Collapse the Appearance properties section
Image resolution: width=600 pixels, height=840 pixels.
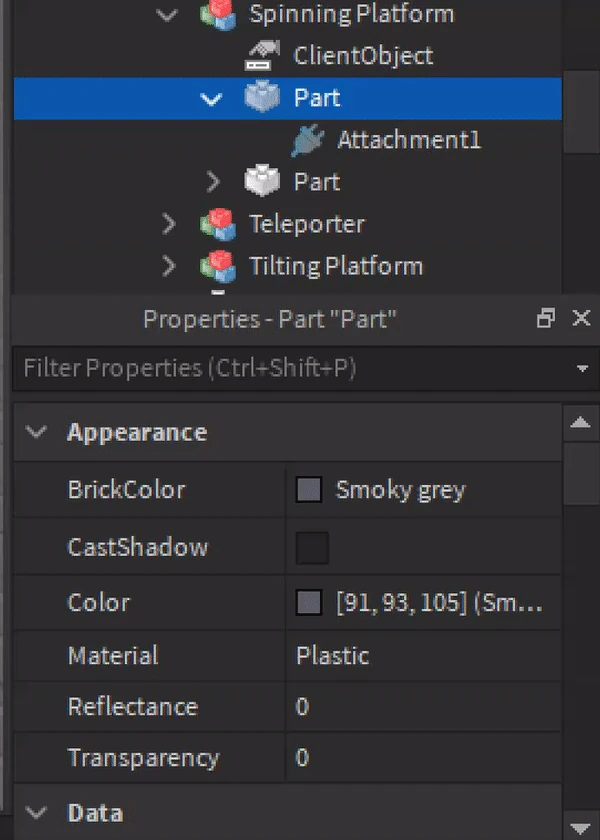(x=38, y=433)
